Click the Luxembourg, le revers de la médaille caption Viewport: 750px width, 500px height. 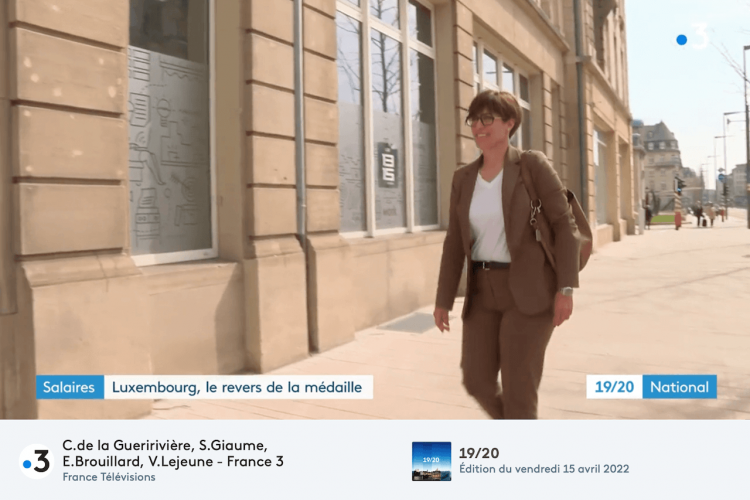click(x=238, y=387)
